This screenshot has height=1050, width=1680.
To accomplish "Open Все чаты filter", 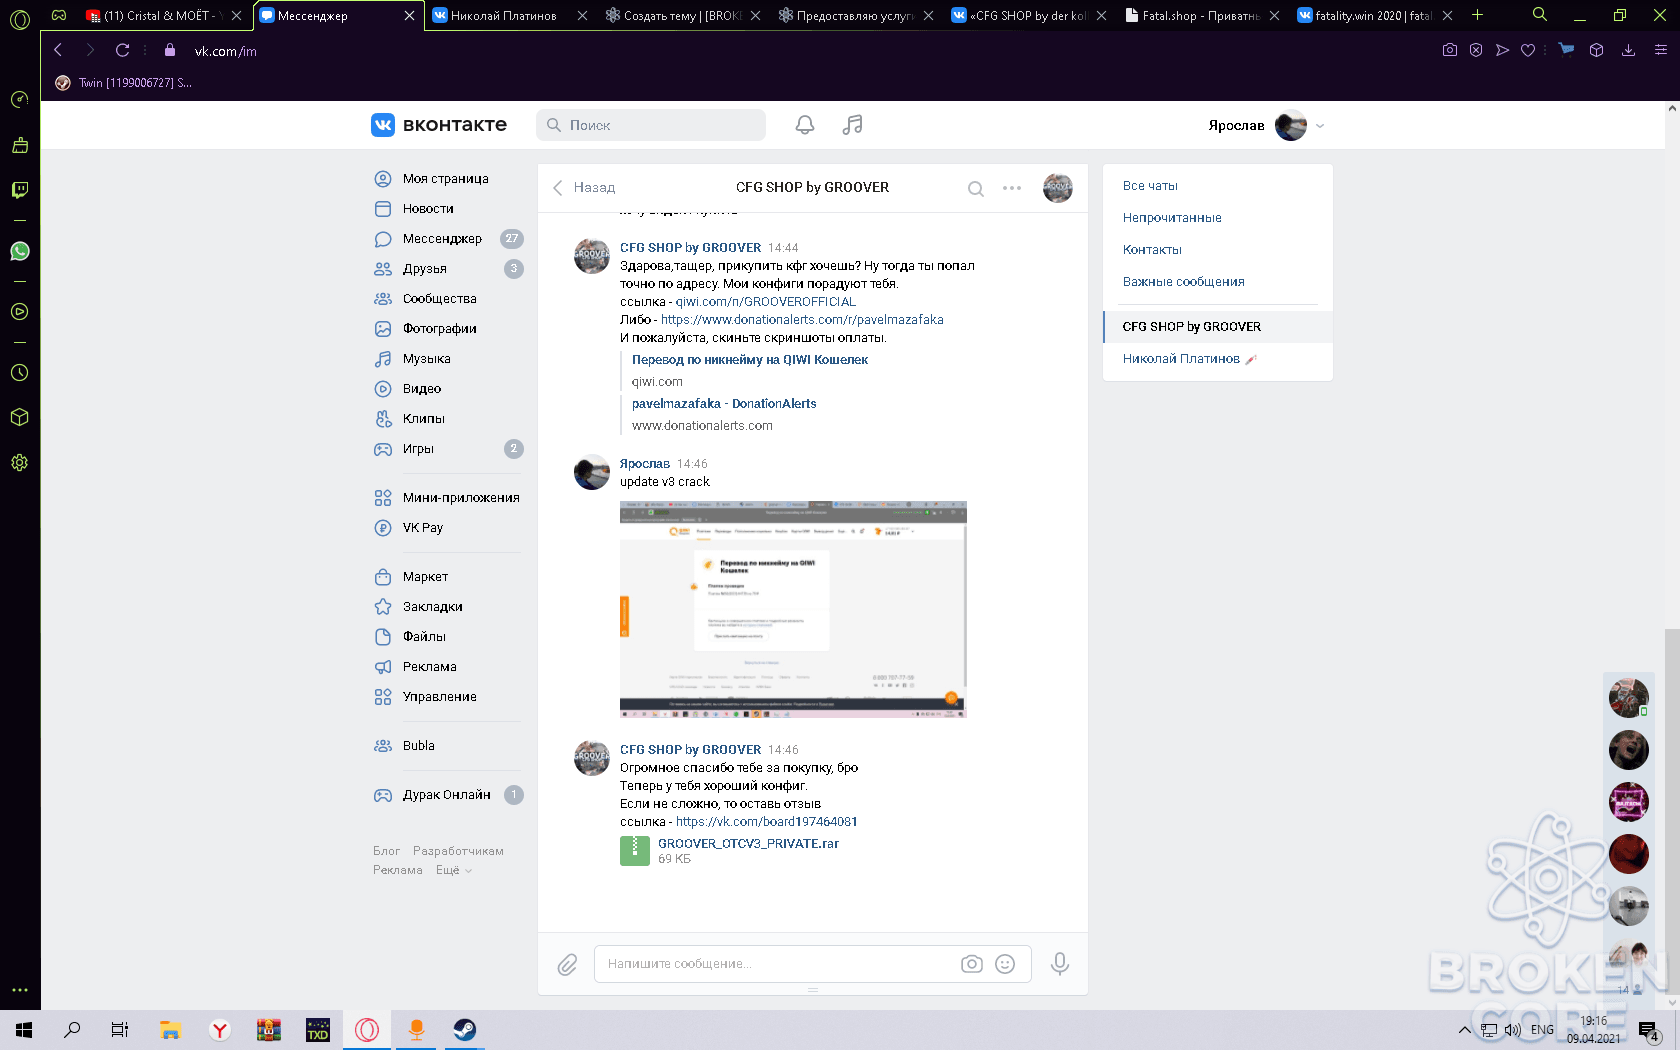I will 1150,186.
